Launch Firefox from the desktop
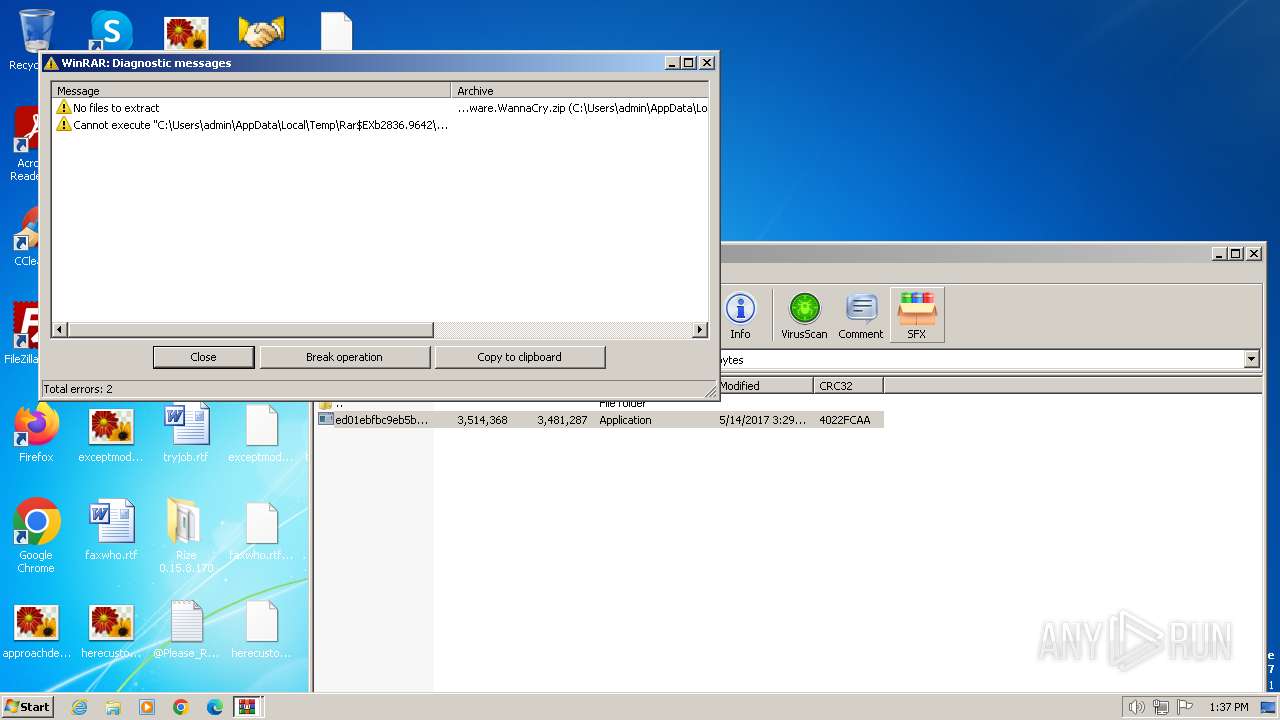1280x720 pixels. coord(36,435)
